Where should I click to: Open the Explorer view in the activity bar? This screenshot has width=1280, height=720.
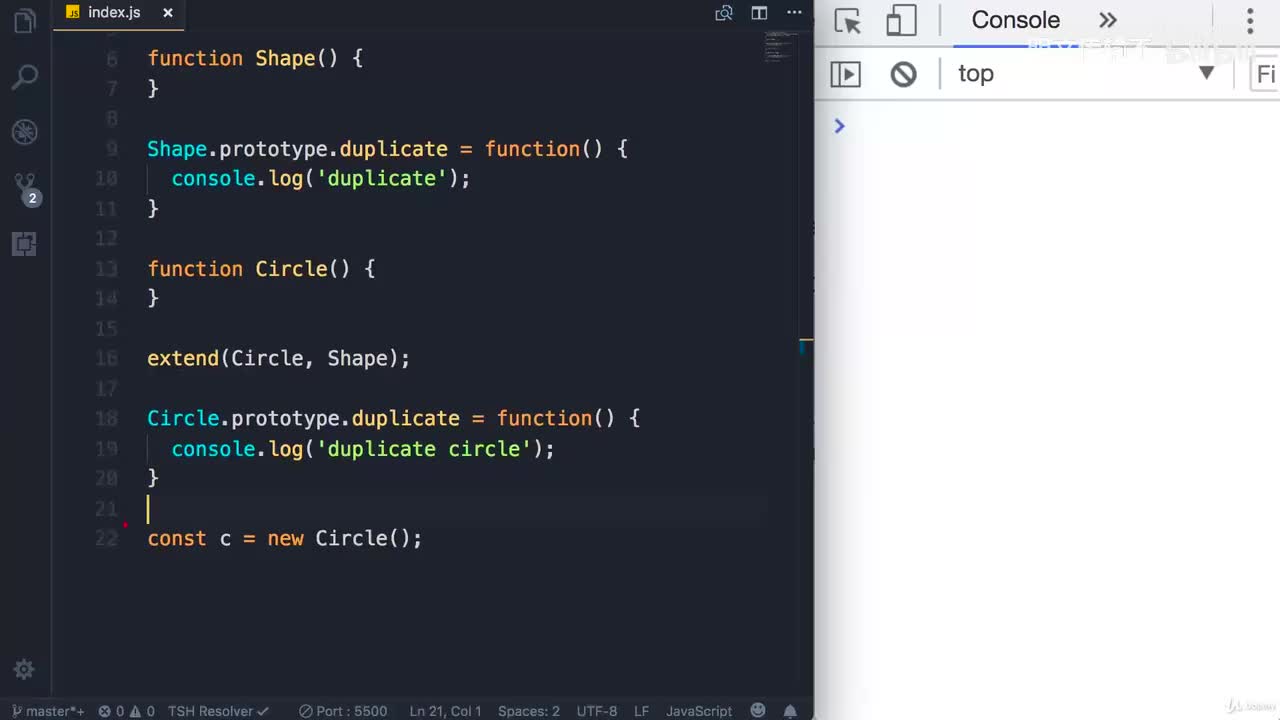tap(25, 21)
